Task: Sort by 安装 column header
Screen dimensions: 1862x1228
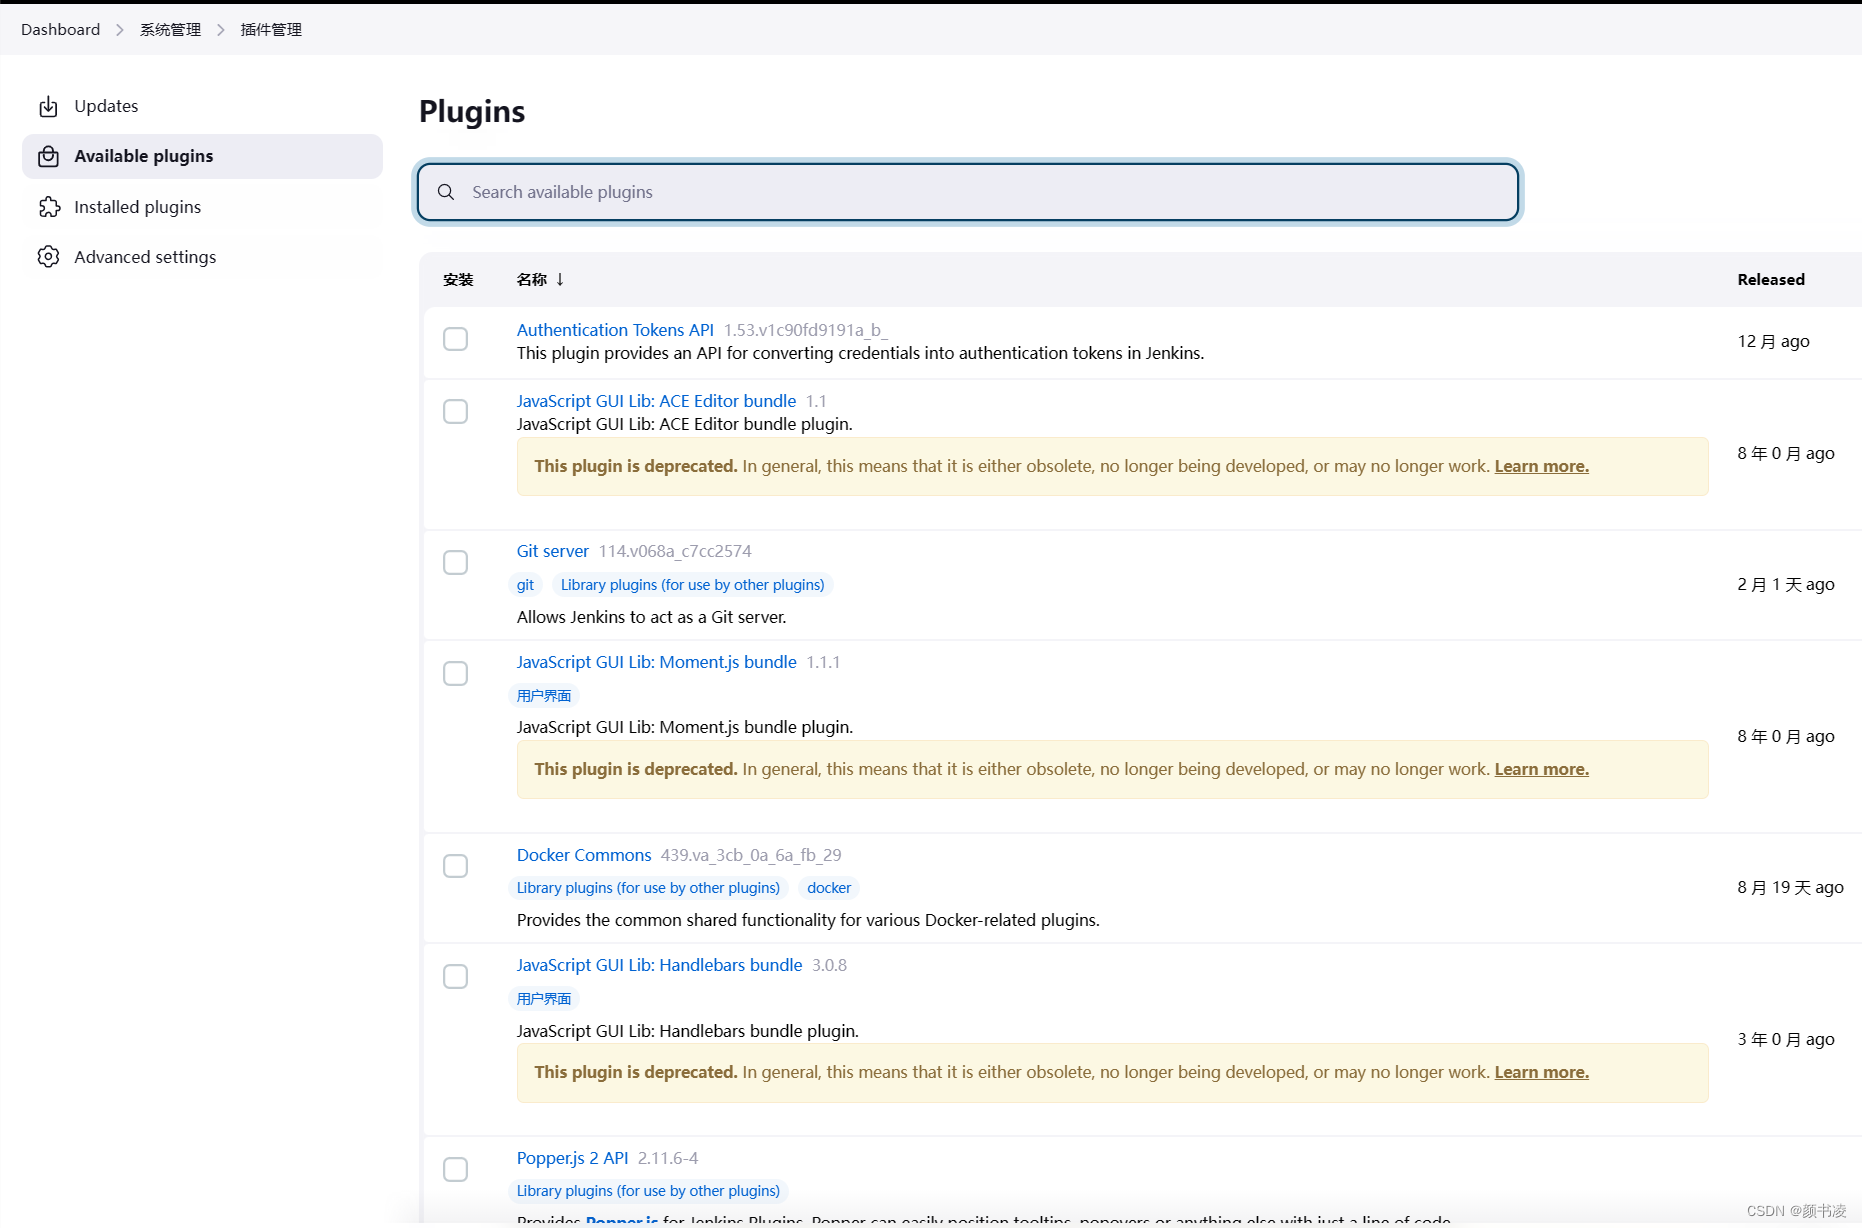Action: click(x=458, y=279)
